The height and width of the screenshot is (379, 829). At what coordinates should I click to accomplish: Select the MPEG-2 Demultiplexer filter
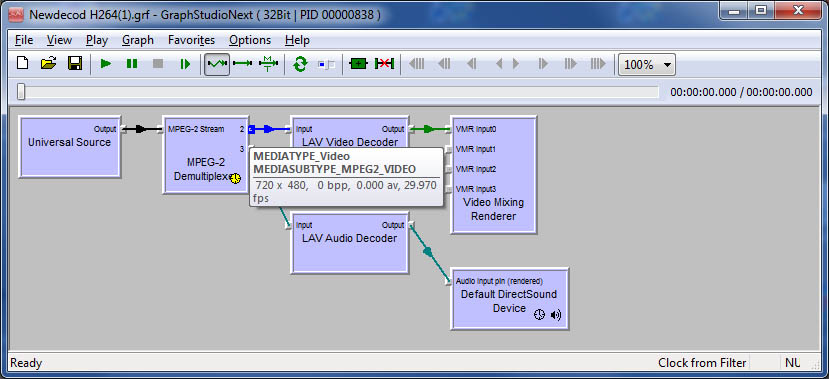[x=205, y=155]
